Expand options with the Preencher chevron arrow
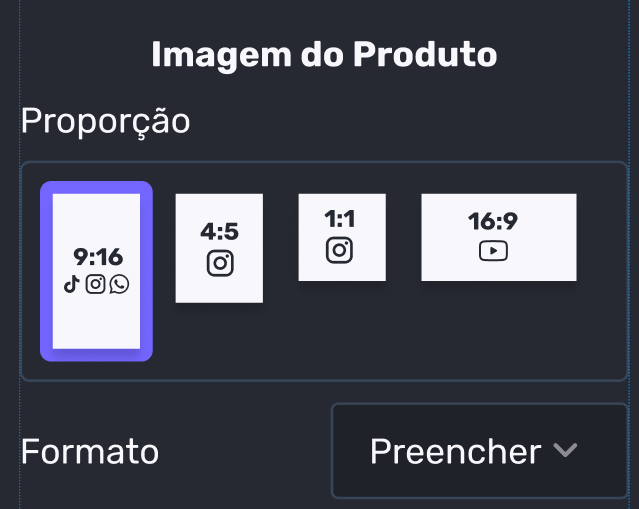This screenshot has height=509, width=639. pos(565,450)
